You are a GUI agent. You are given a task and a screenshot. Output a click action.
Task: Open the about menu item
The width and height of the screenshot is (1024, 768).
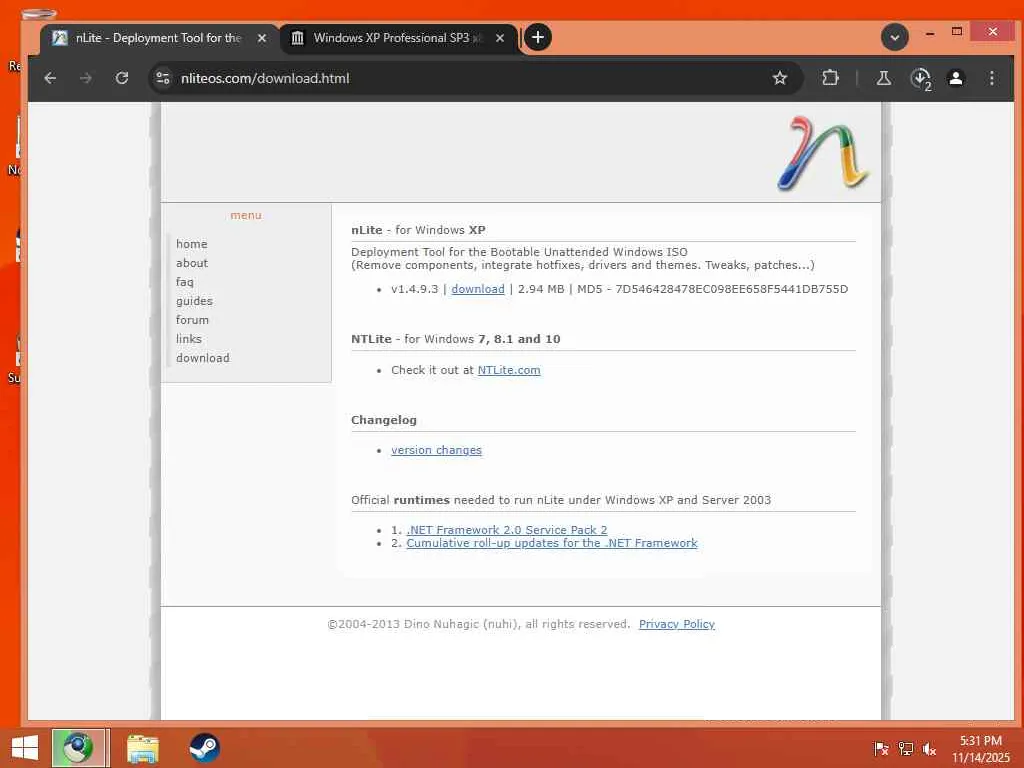(x=191, y=263)
